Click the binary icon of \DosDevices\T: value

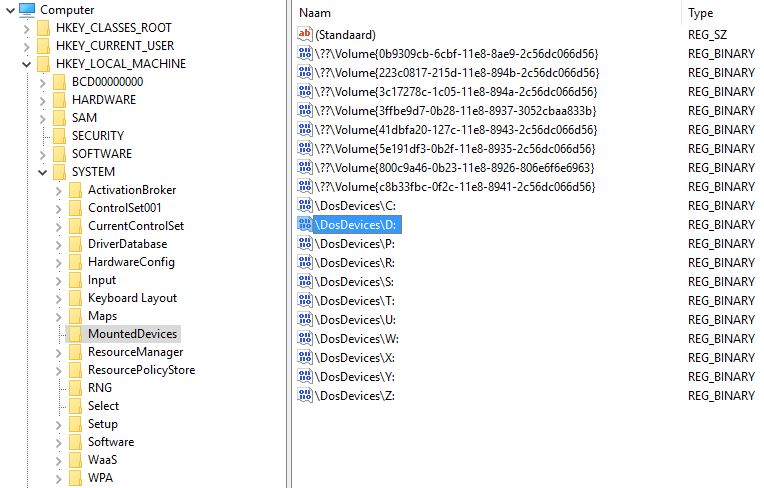(305, 300)
